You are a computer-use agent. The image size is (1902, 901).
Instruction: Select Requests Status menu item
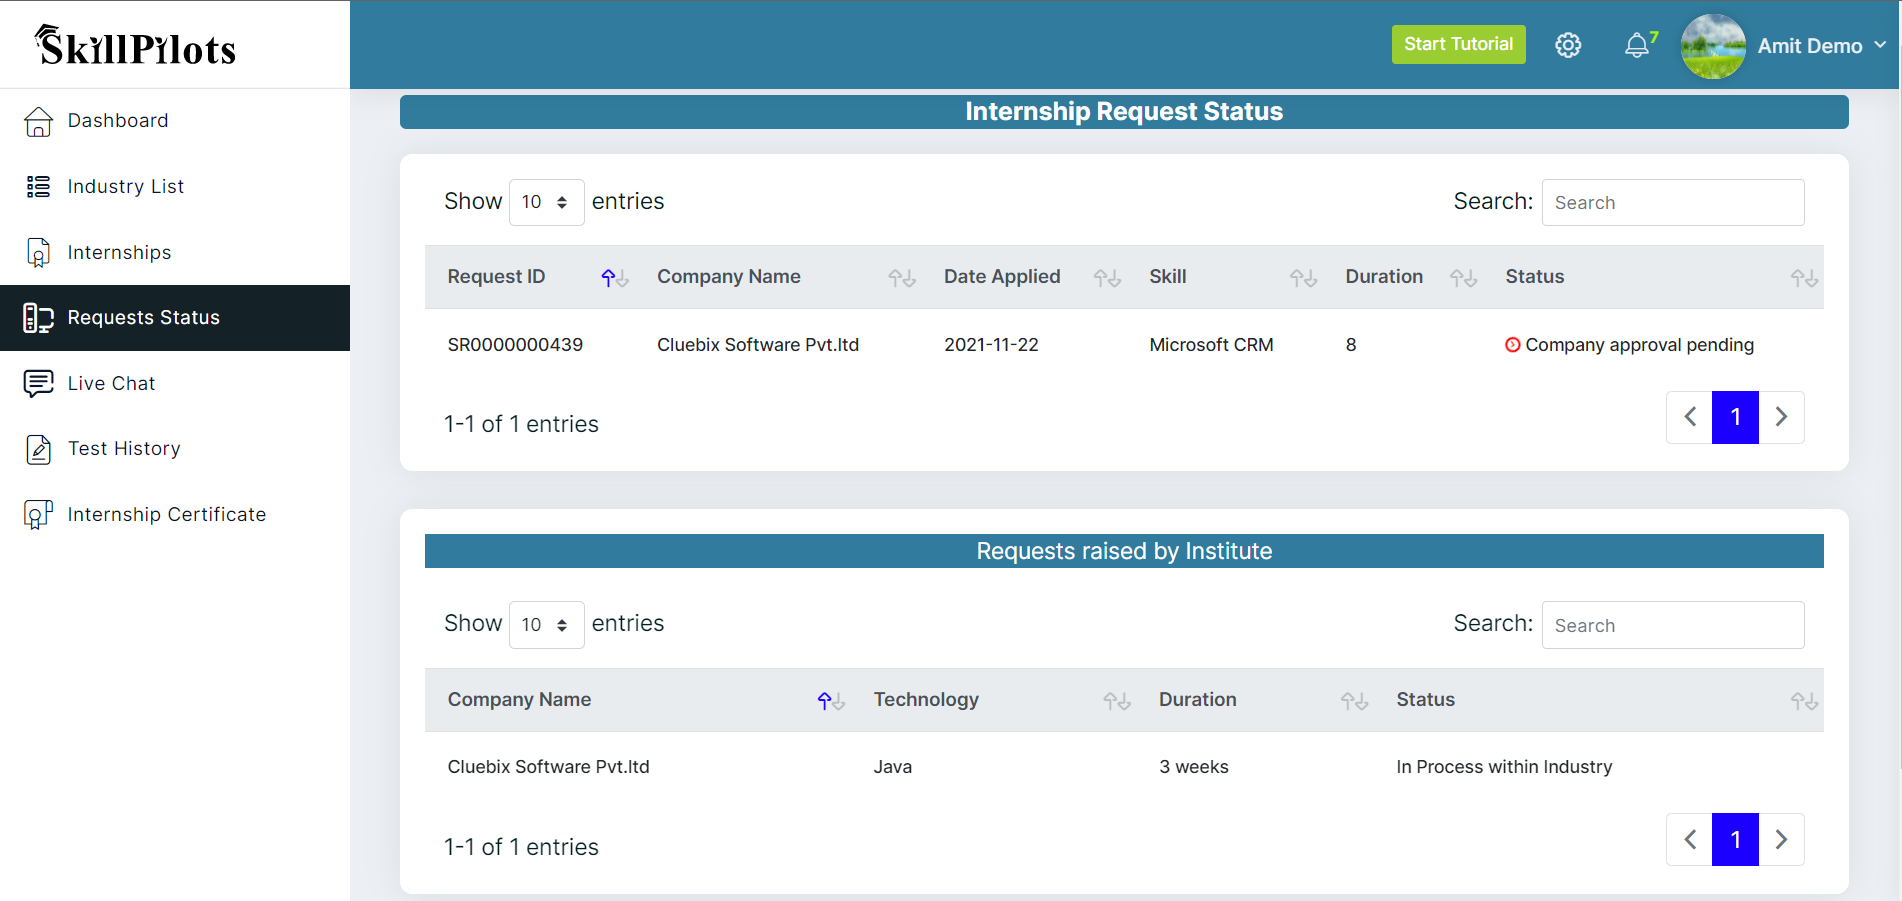pos(175,318)
